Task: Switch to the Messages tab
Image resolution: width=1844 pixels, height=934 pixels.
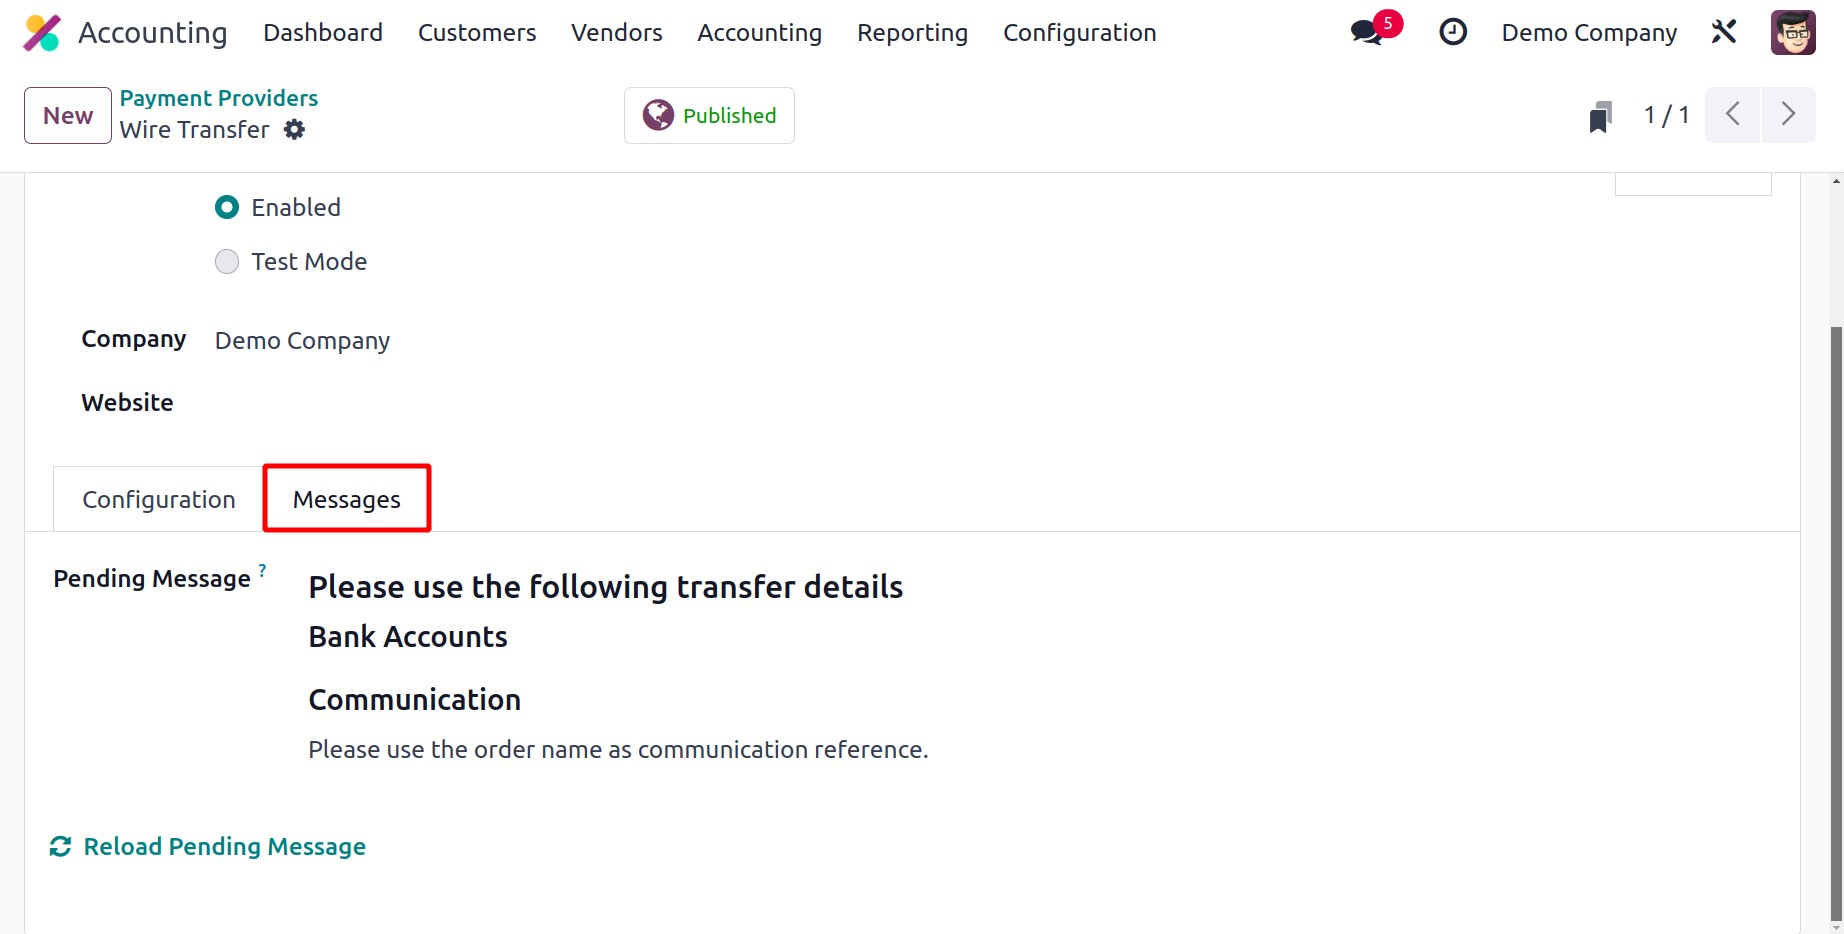Action: tap(346, 499)
